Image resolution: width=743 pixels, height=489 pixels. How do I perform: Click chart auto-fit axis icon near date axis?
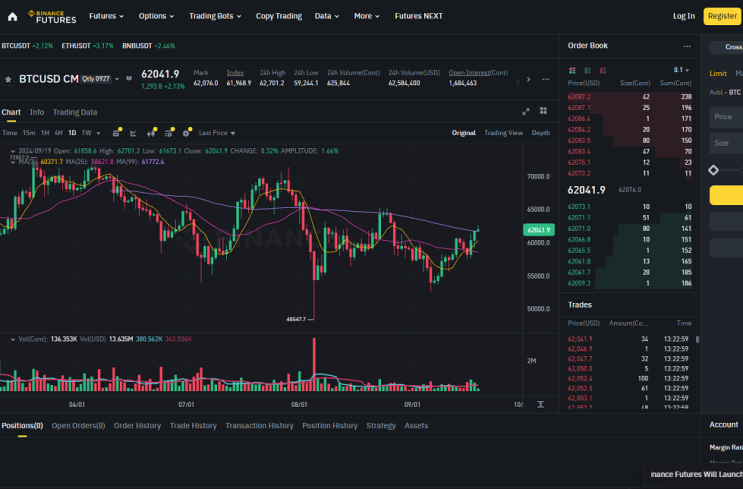541,404
